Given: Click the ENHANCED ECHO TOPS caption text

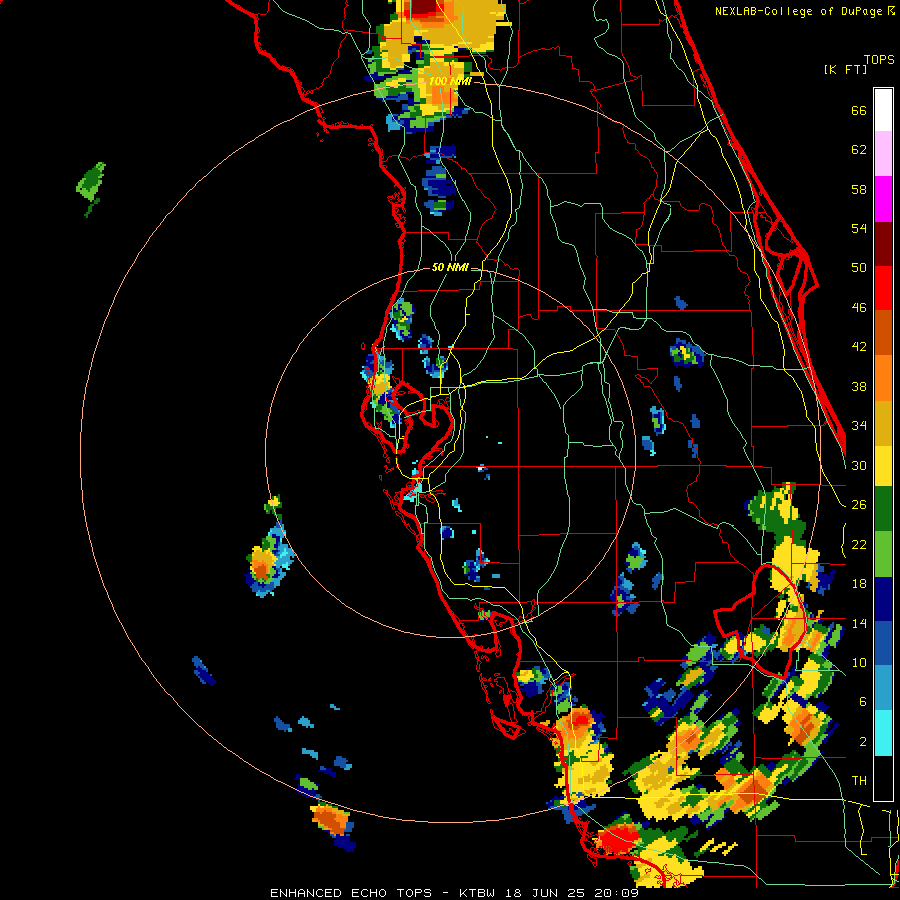Looking at the screenshot, I should pos(351,893).
